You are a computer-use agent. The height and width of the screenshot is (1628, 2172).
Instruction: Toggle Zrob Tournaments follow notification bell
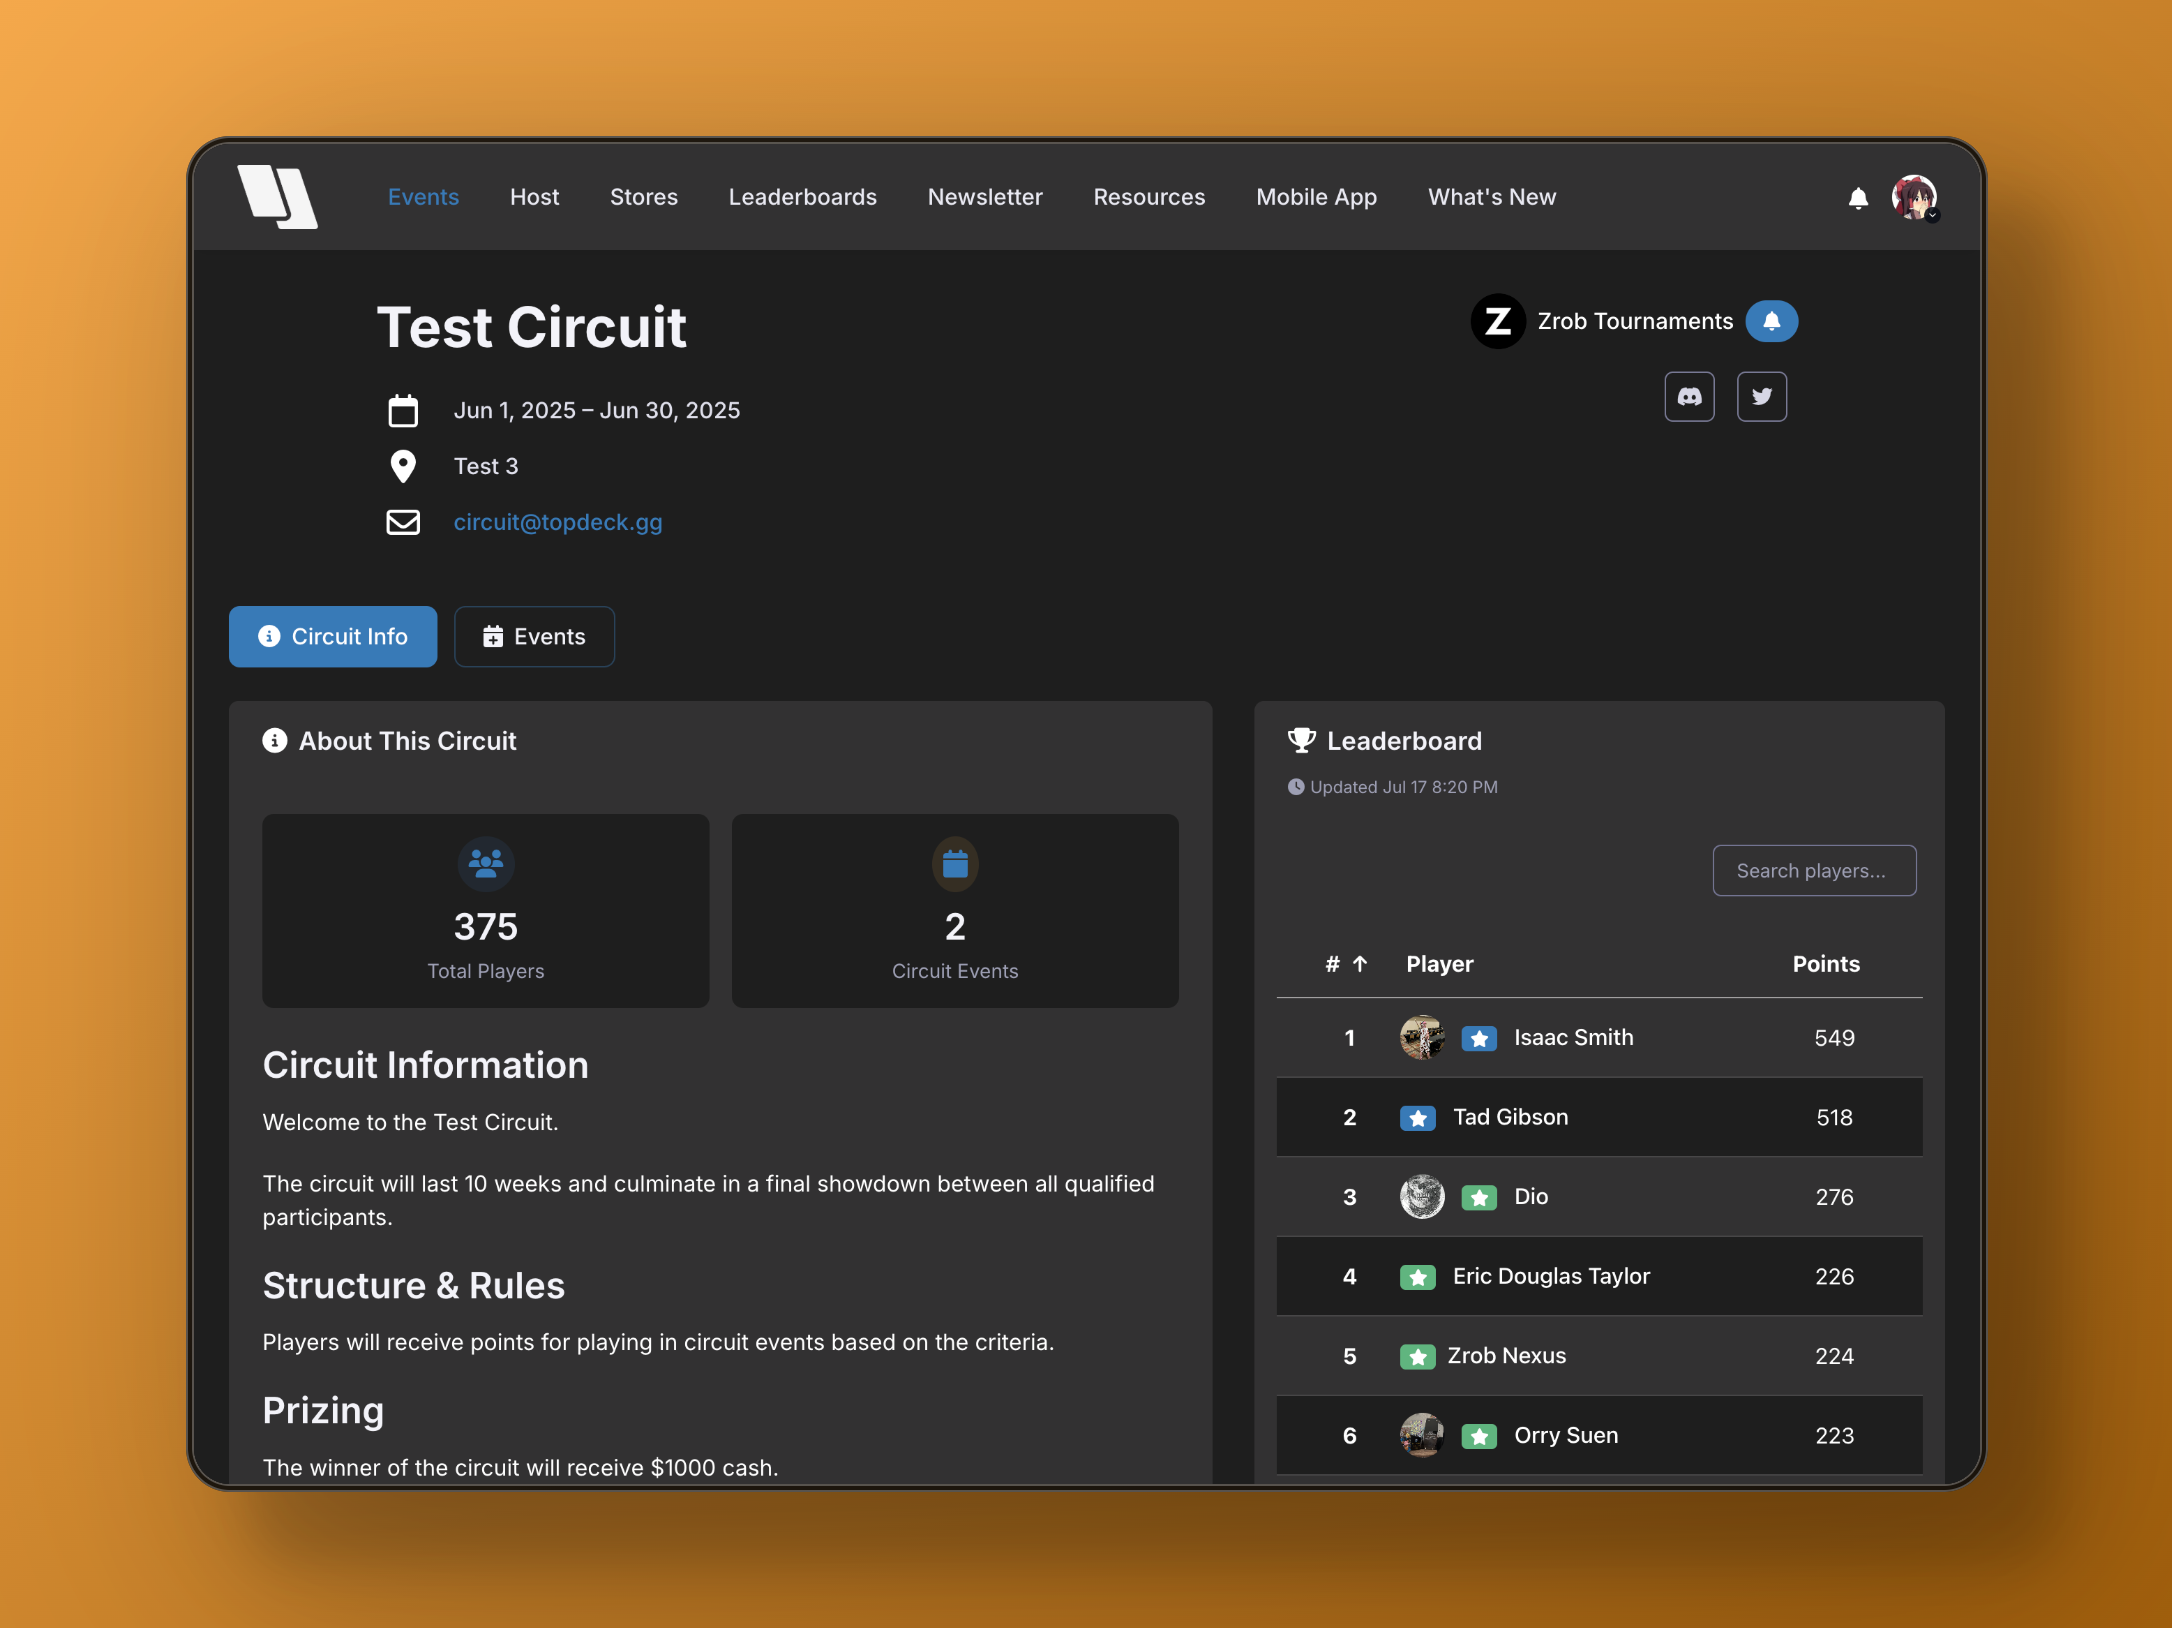pos(1771,321)
